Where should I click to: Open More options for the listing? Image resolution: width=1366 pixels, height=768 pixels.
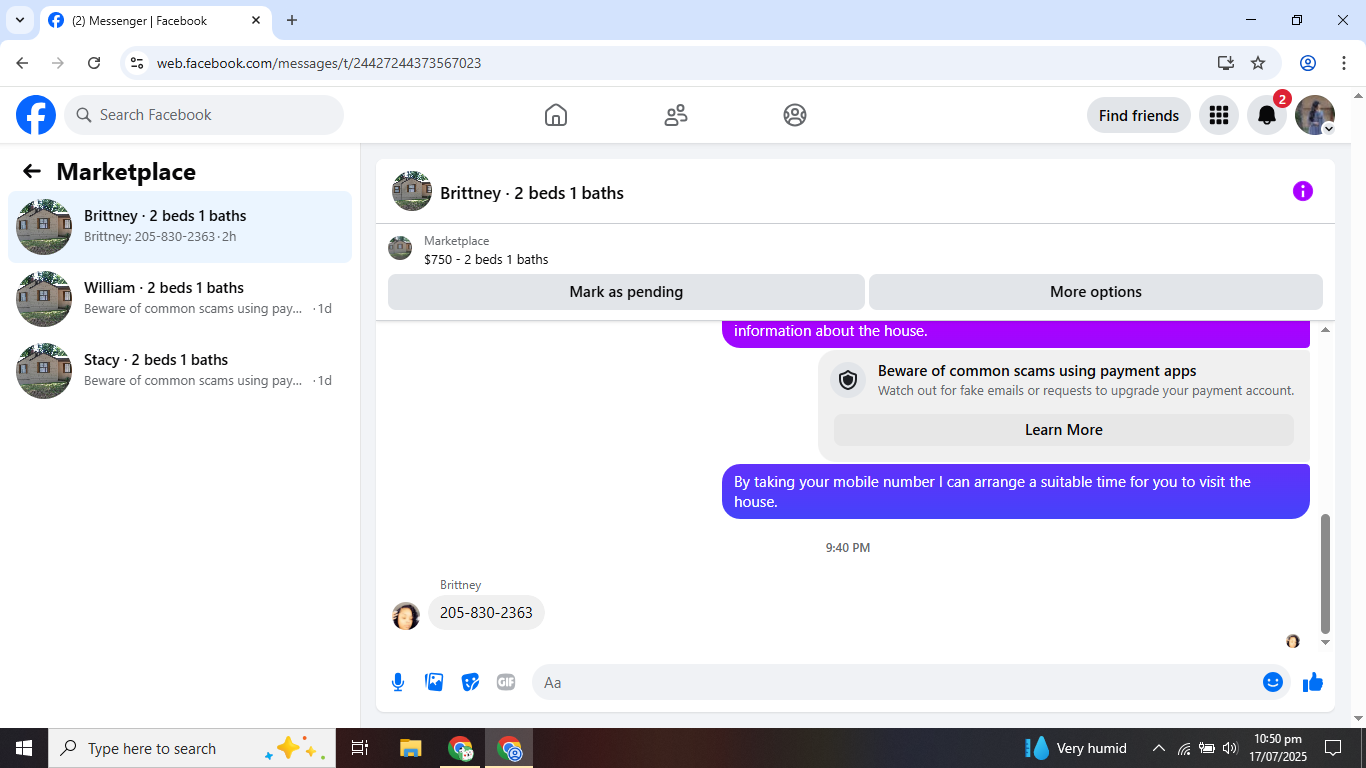(x=1096, y=292)
